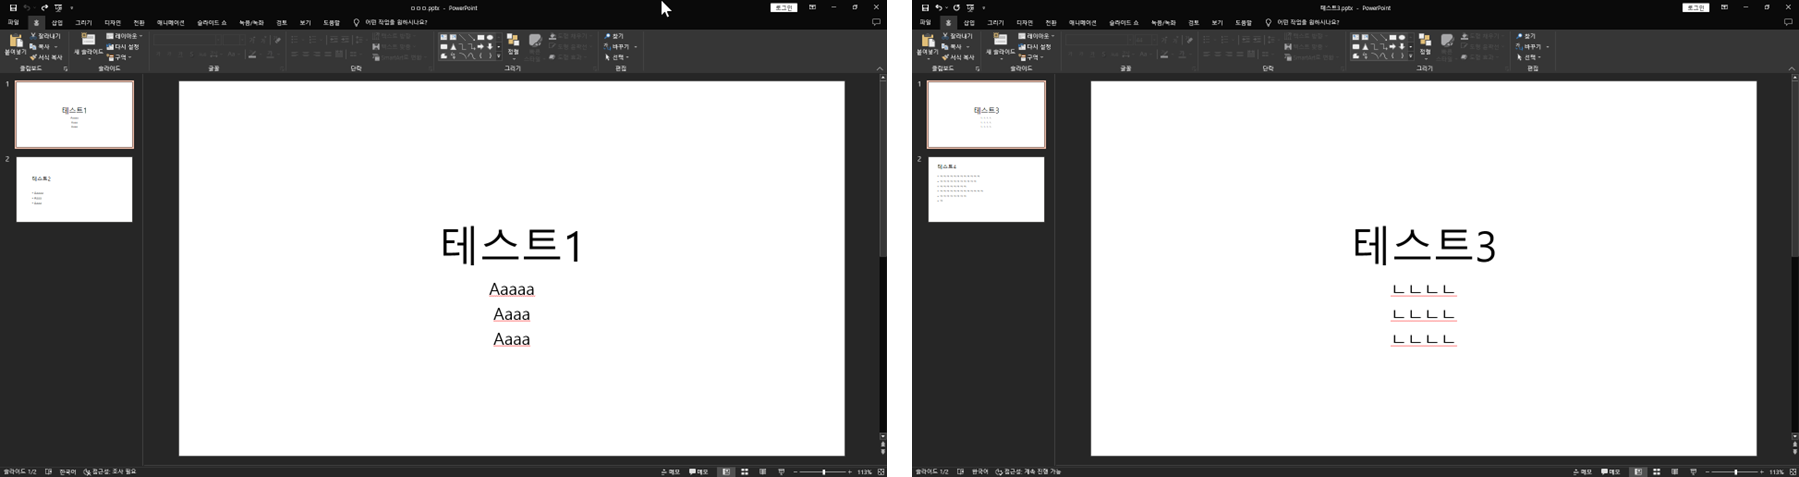Click 서식 복사 format painter in right window

[959, 57]
